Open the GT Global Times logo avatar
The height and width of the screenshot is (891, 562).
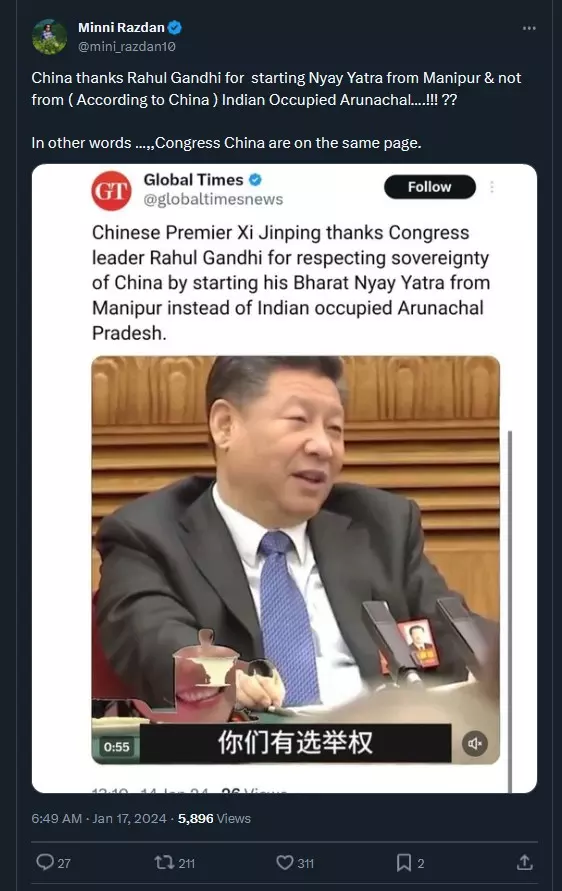click(111, 190)
